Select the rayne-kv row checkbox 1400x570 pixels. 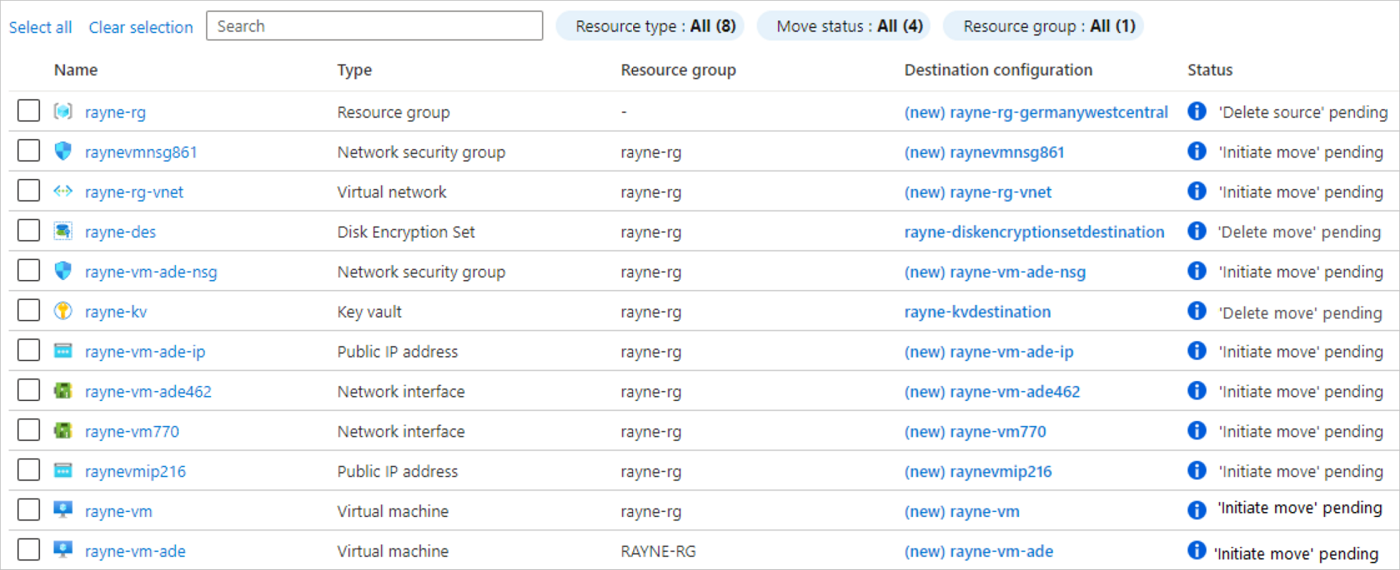(28, 312)
